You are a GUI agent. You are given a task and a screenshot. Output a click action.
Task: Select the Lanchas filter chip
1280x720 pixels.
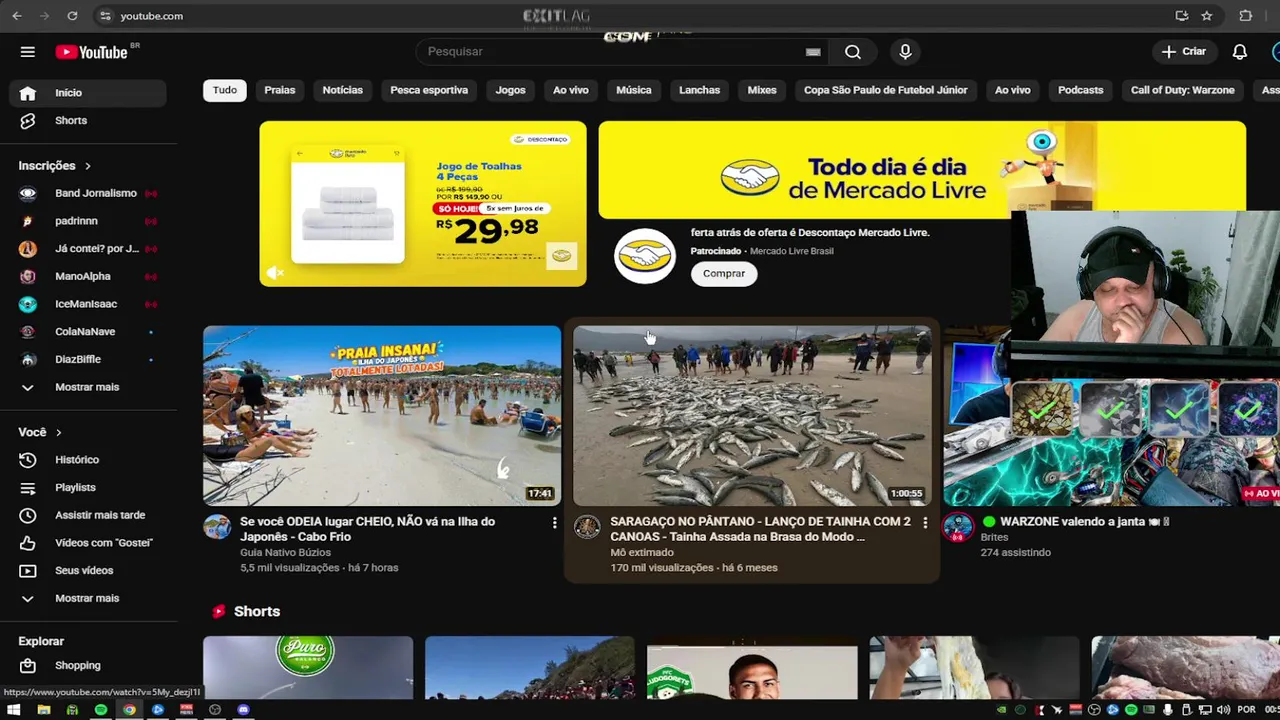pos(700,90)
